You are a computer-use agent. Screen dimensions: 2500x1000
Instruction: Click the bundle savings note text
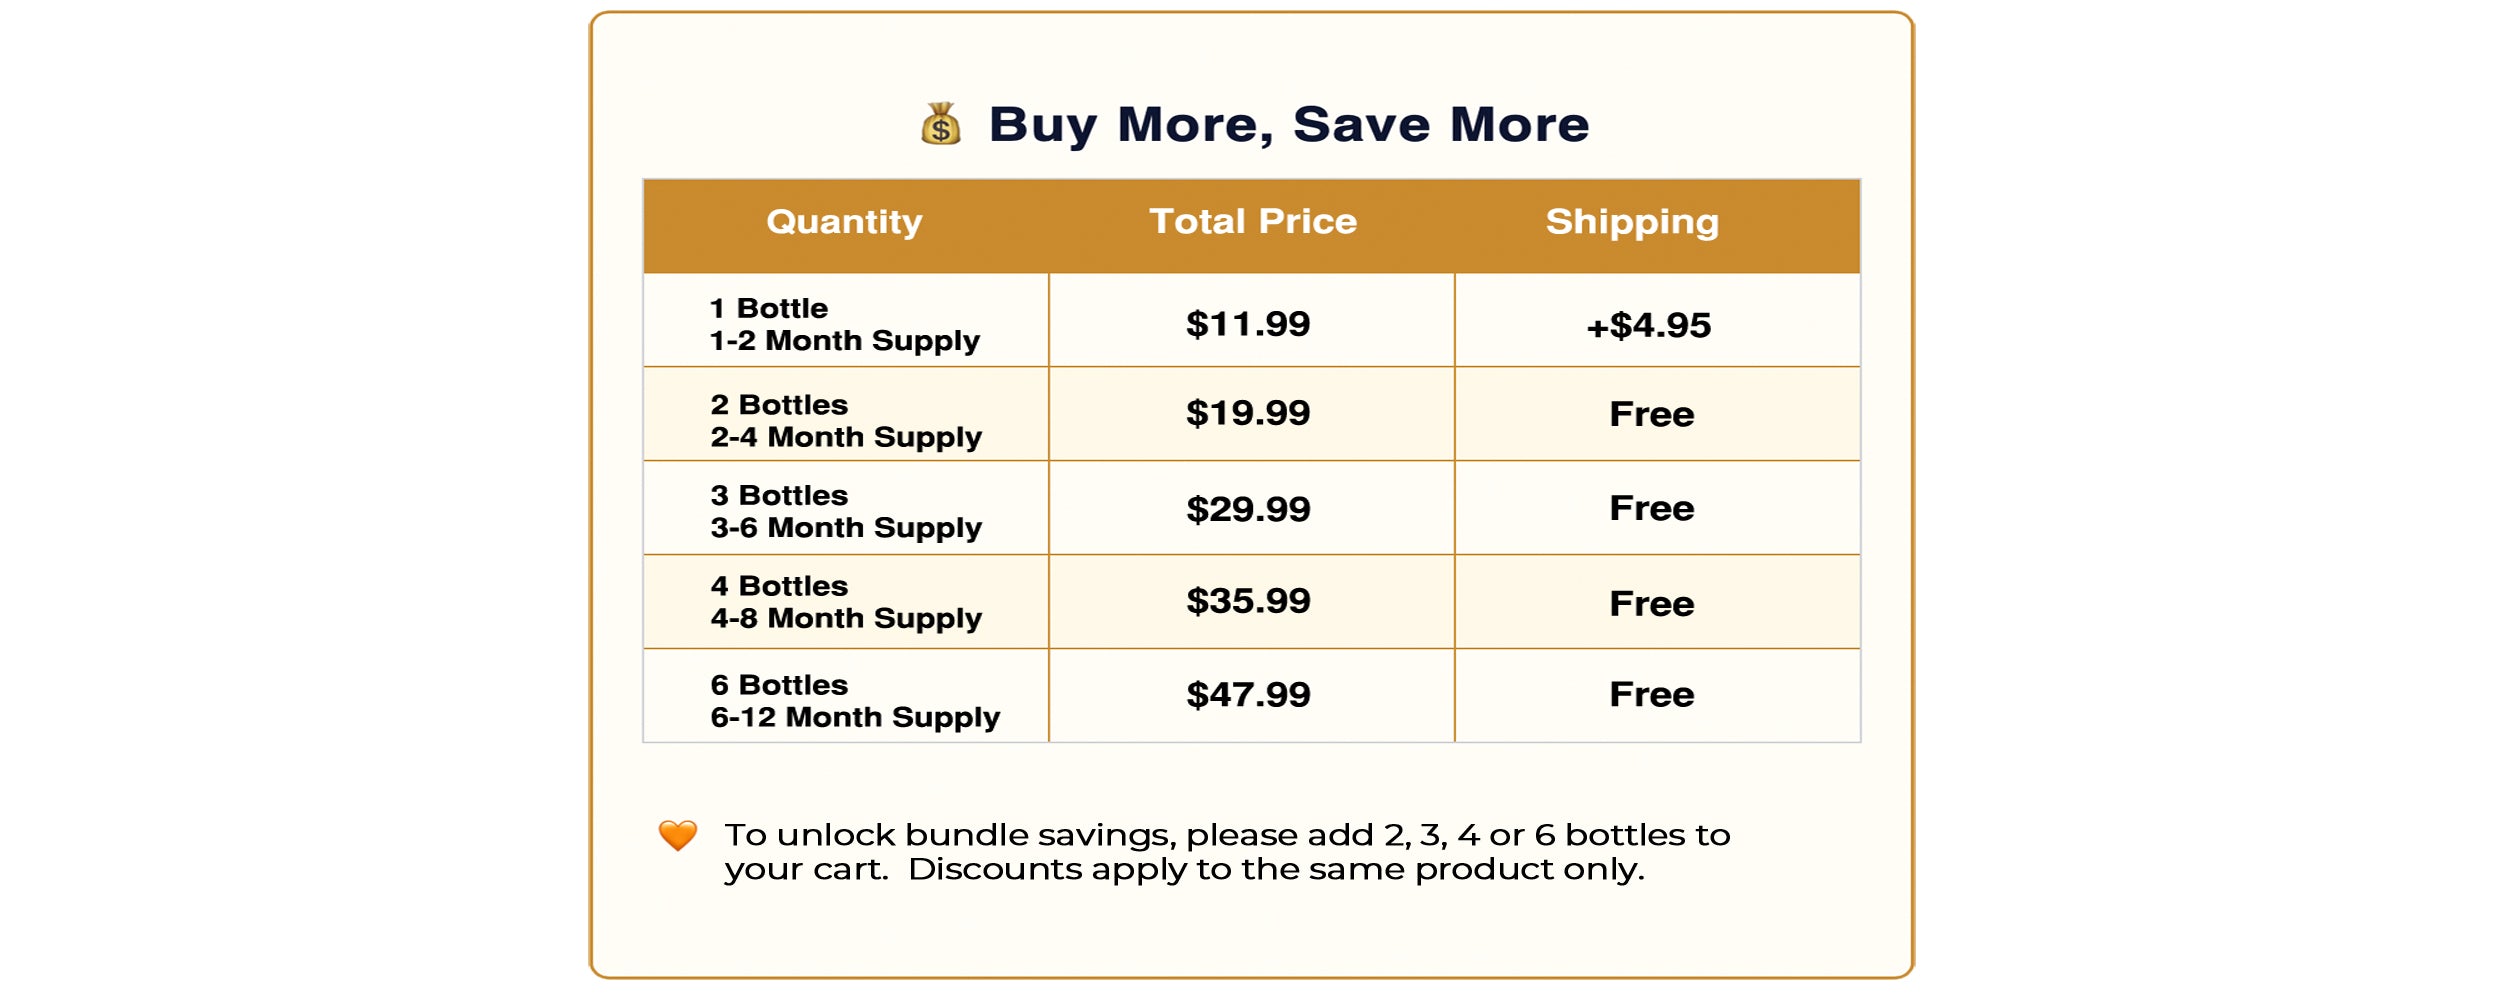(x=1226, y=852)
